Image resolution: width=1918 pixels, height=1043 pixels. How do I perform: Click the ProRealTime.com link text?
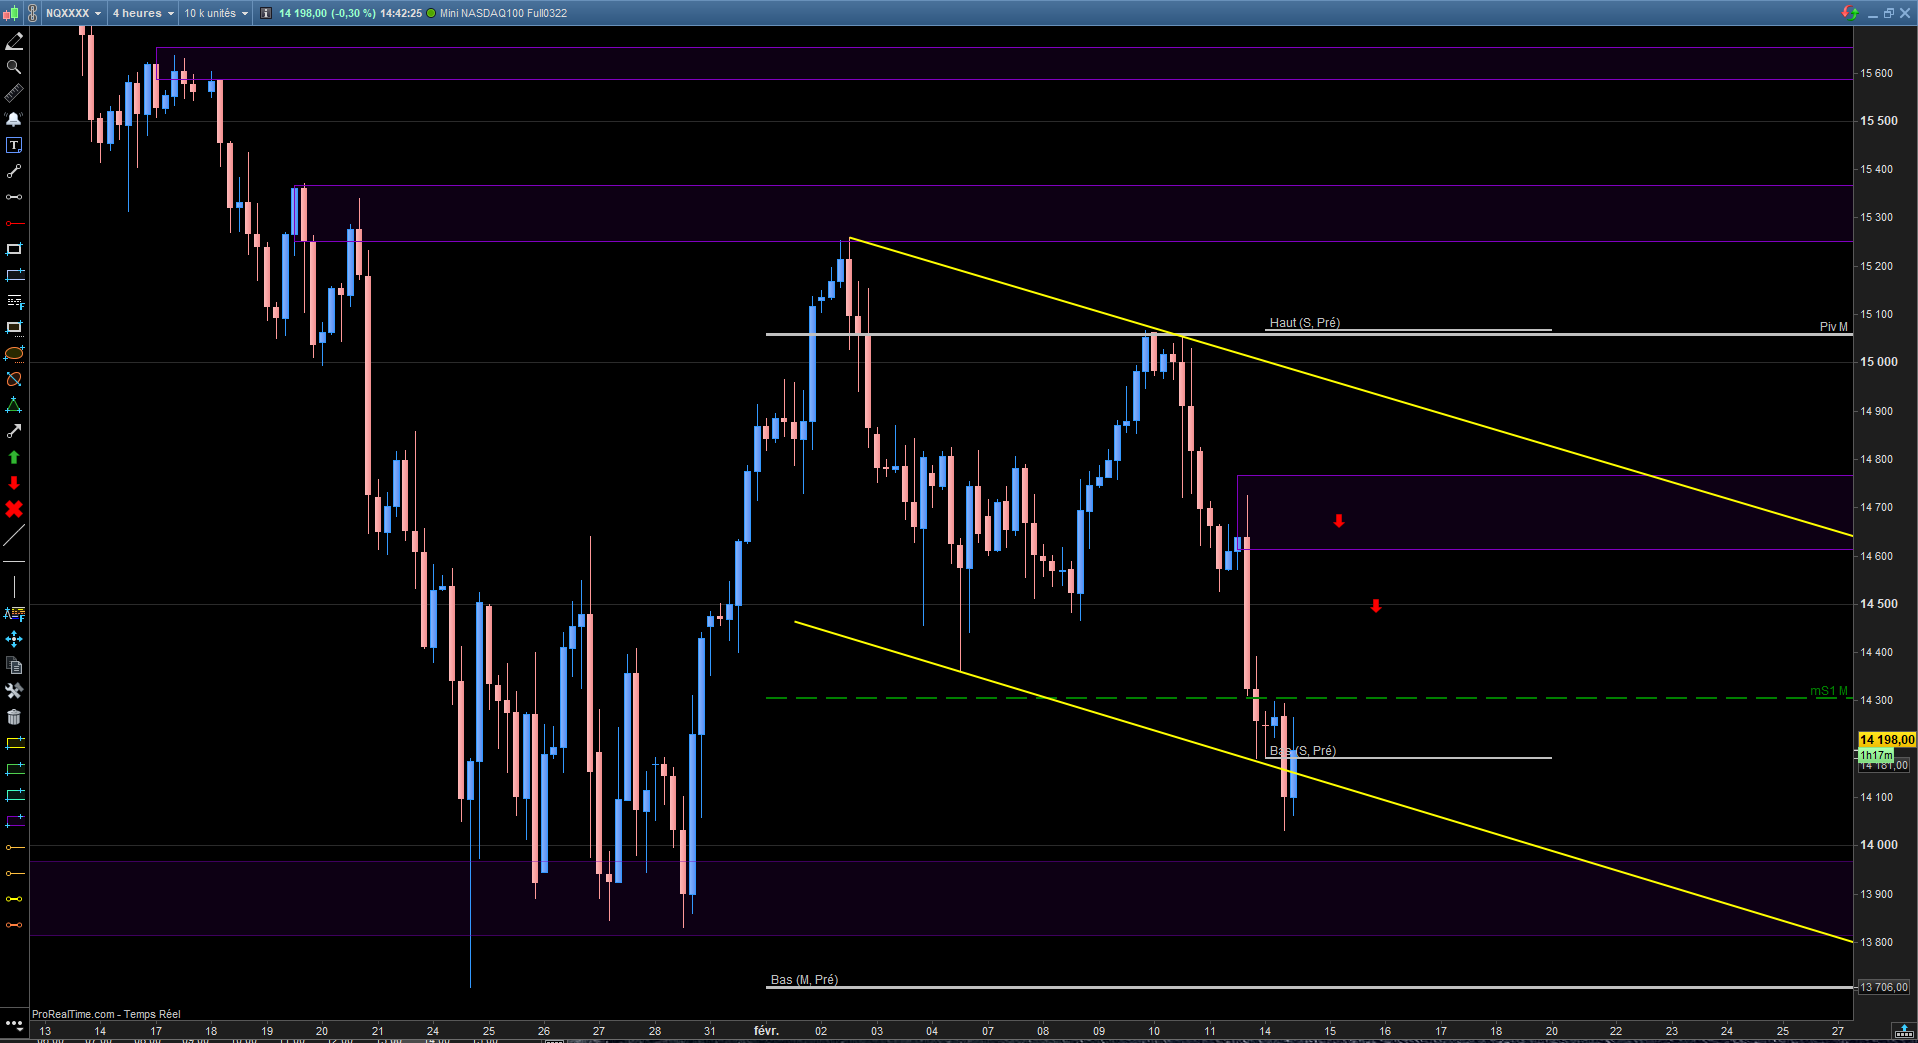click(73, 1014)
